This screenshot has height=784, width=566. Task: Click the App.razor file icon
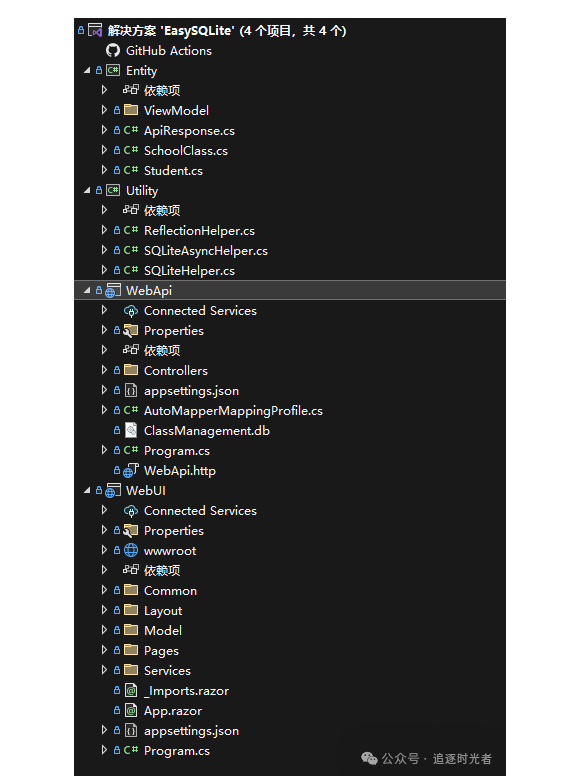(x=130, y=710)
